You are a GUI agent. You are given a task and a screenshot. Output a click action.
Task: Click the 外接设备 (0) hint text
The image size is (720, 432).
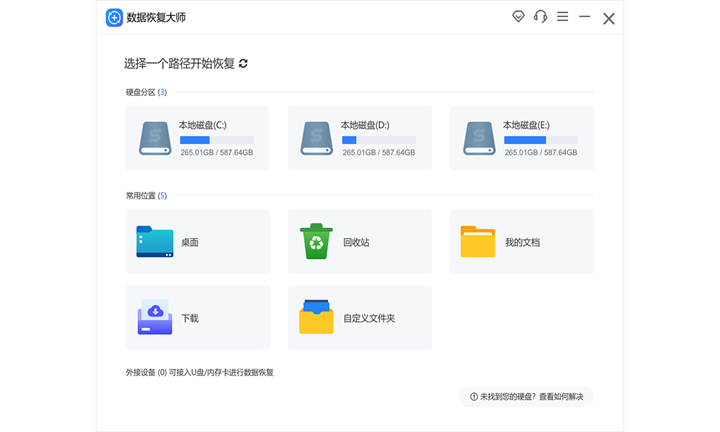pyautogui.click(x=200, y=372)
